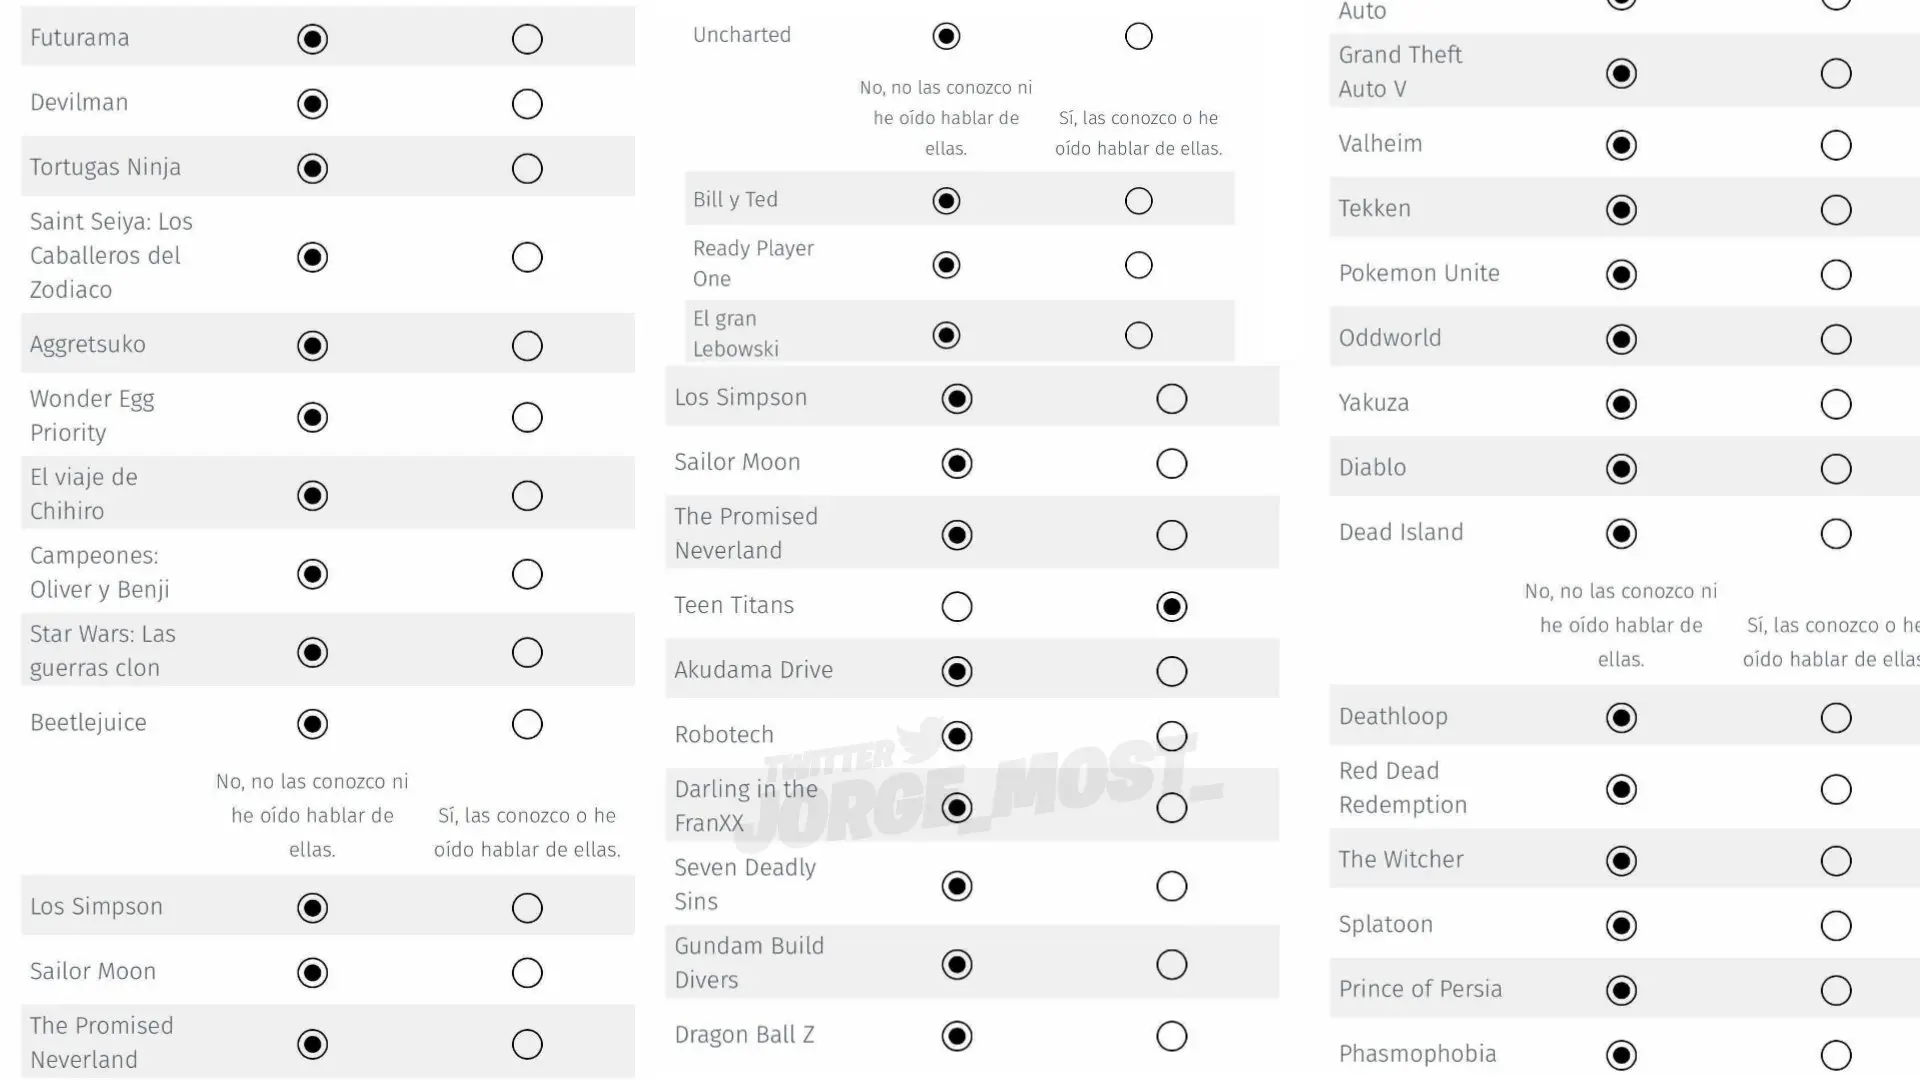Select 'Sí' radio for Dragon Ball Z
Screen dimensions: 1920x1080
pyautogui.click(x=1172, y=1036)
